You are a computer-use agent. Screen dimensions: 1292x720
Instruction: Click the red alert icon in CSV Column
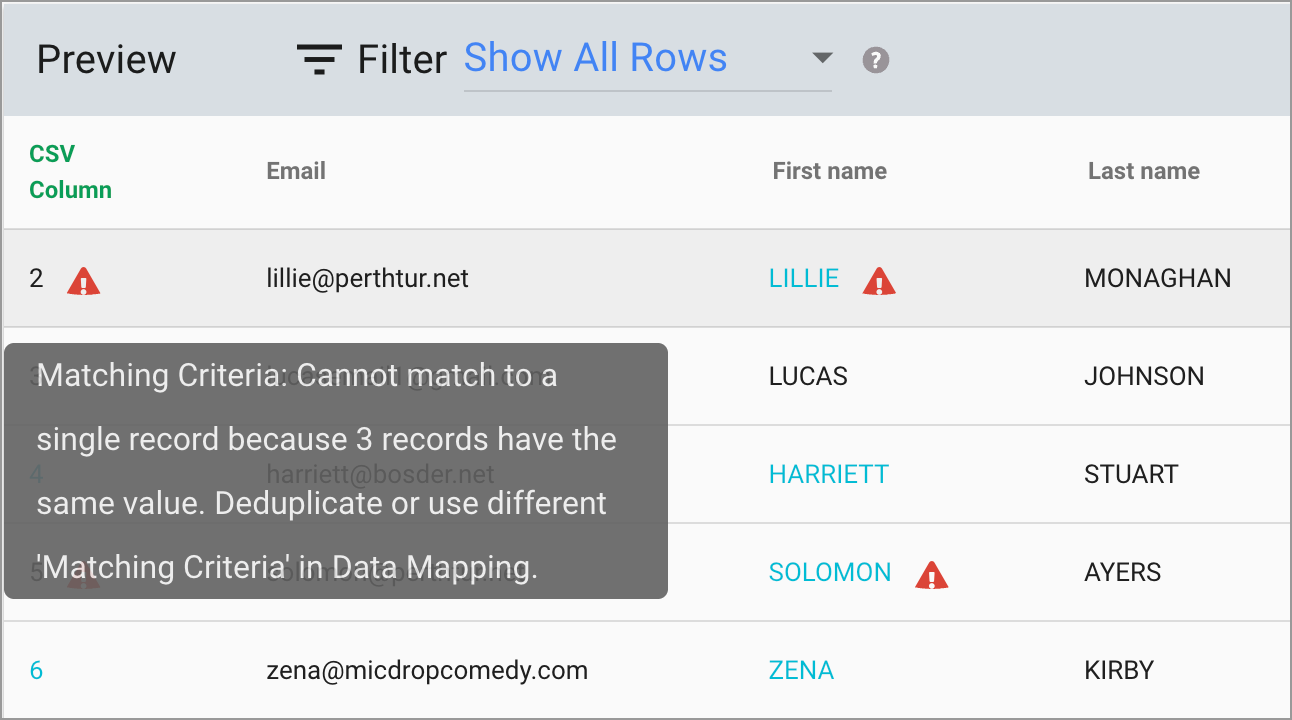(84, 281)
